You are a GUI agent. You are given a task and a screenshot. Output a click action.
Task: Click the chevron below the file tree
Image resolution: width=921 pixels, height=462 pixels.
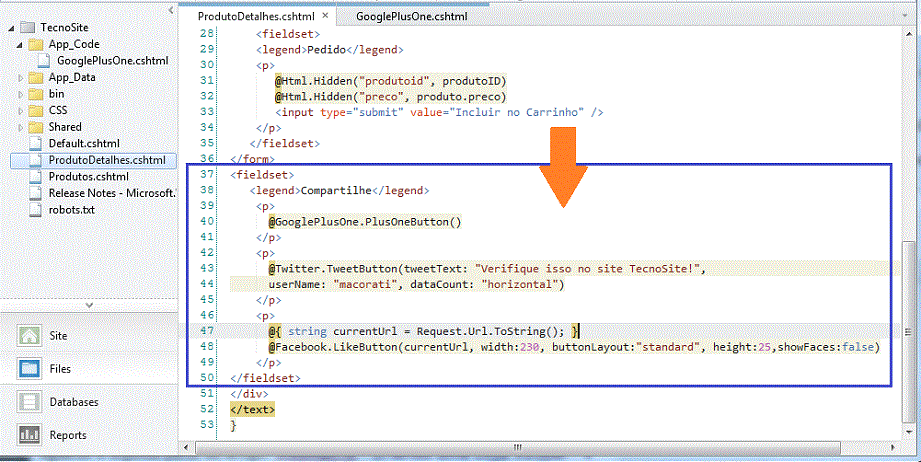[x=89, y=305]
